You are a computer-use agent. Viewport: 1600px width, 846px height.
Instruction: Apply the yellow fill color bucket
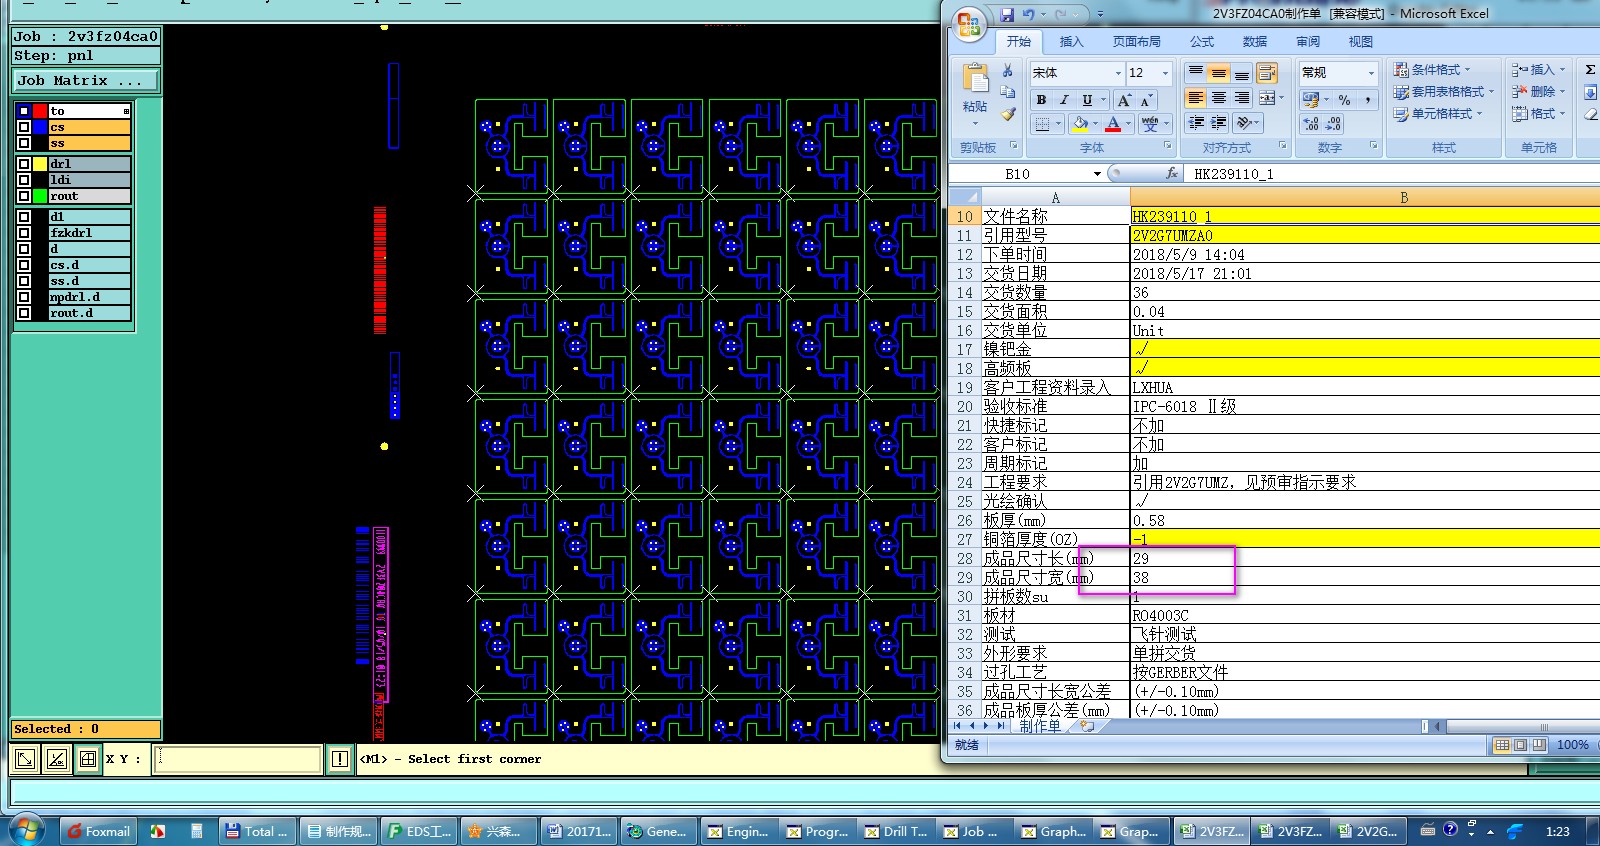tap(1080, 124)
